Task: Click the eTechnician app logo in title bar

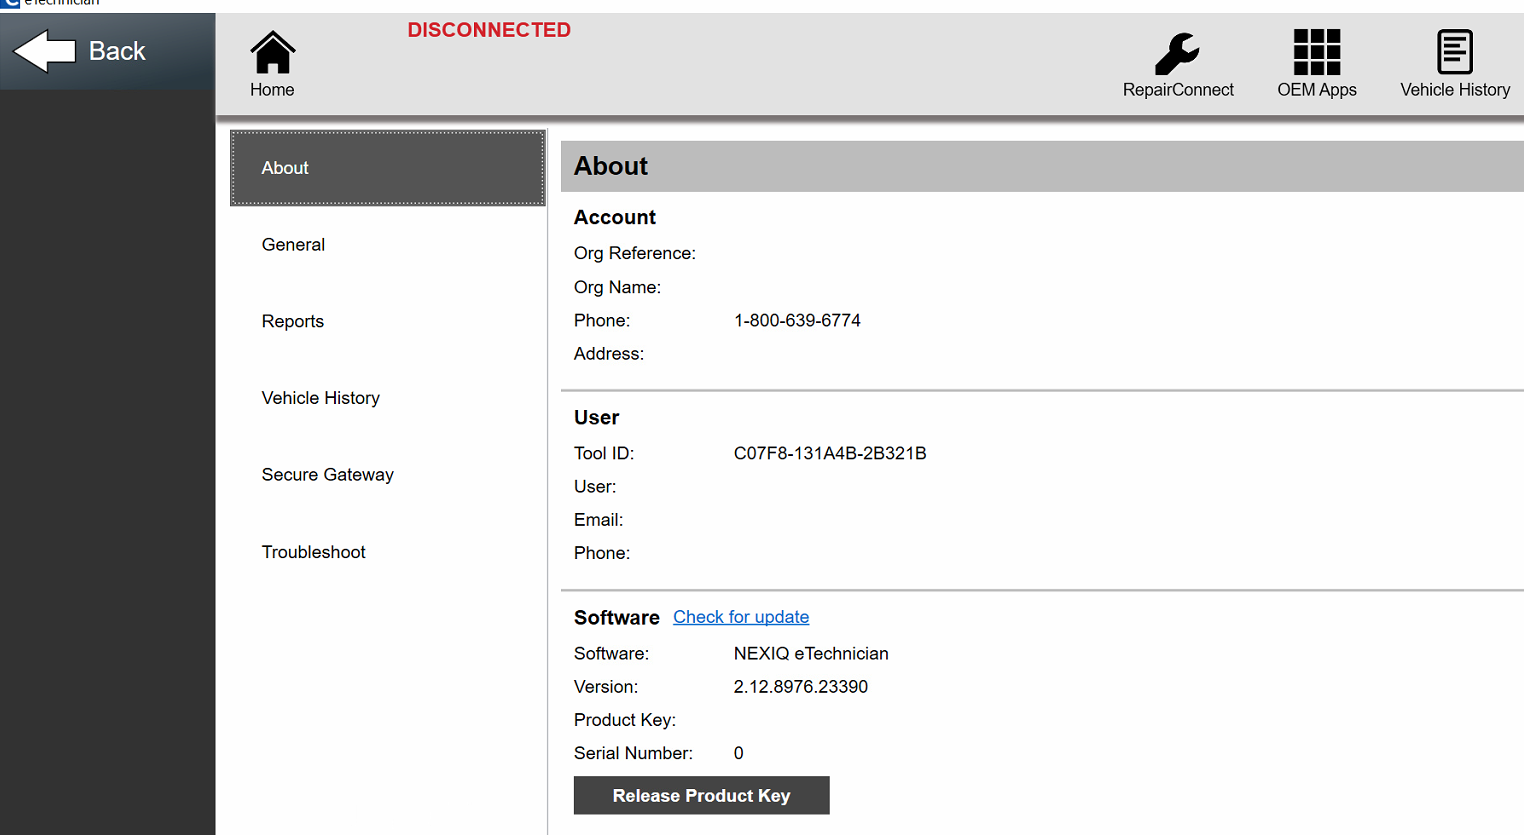Action: (10, 3)
